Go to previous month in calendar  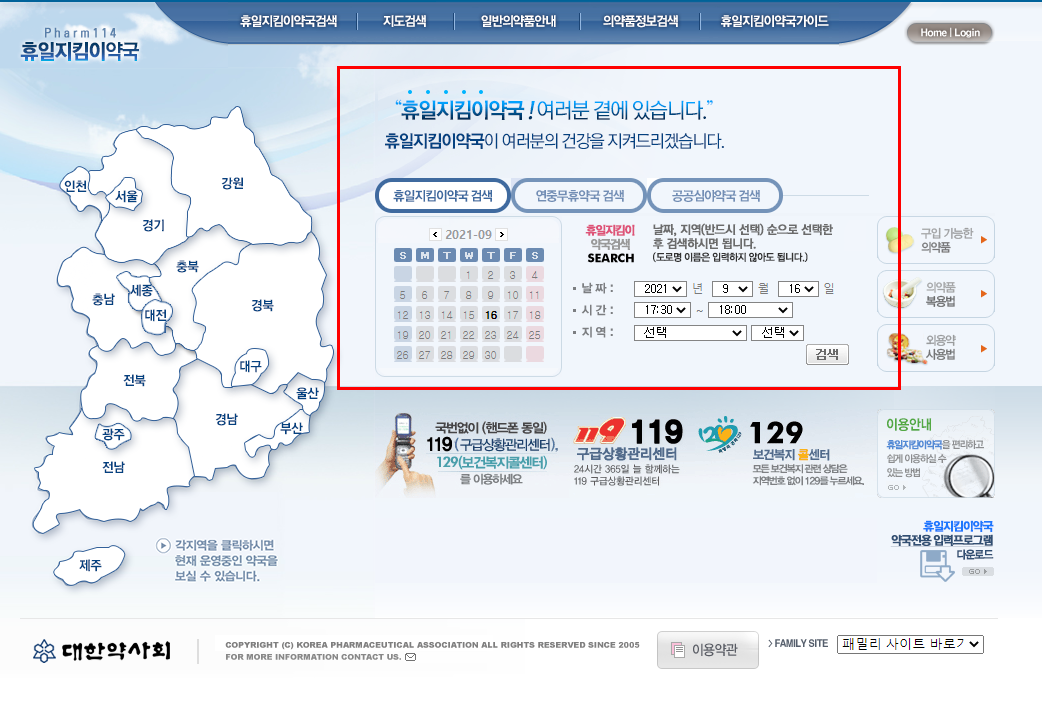[x=435, y=234]
